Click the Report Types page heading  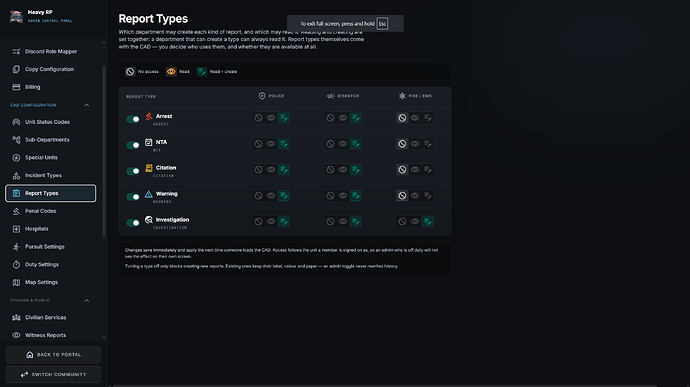click(153, 18)
